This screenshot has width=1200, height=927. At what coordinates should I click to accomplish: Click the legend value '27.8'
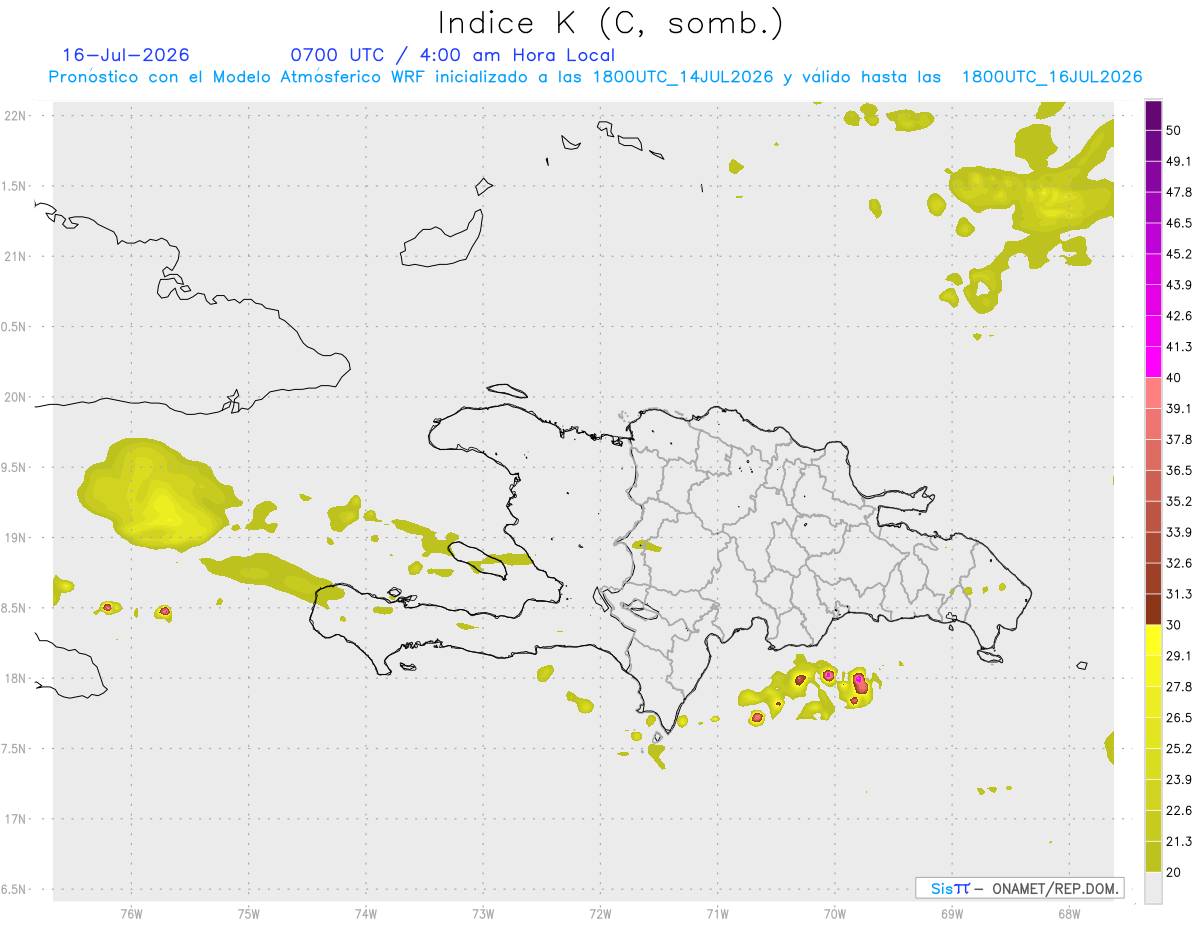pyautogui.click(x=1179, y=686)
